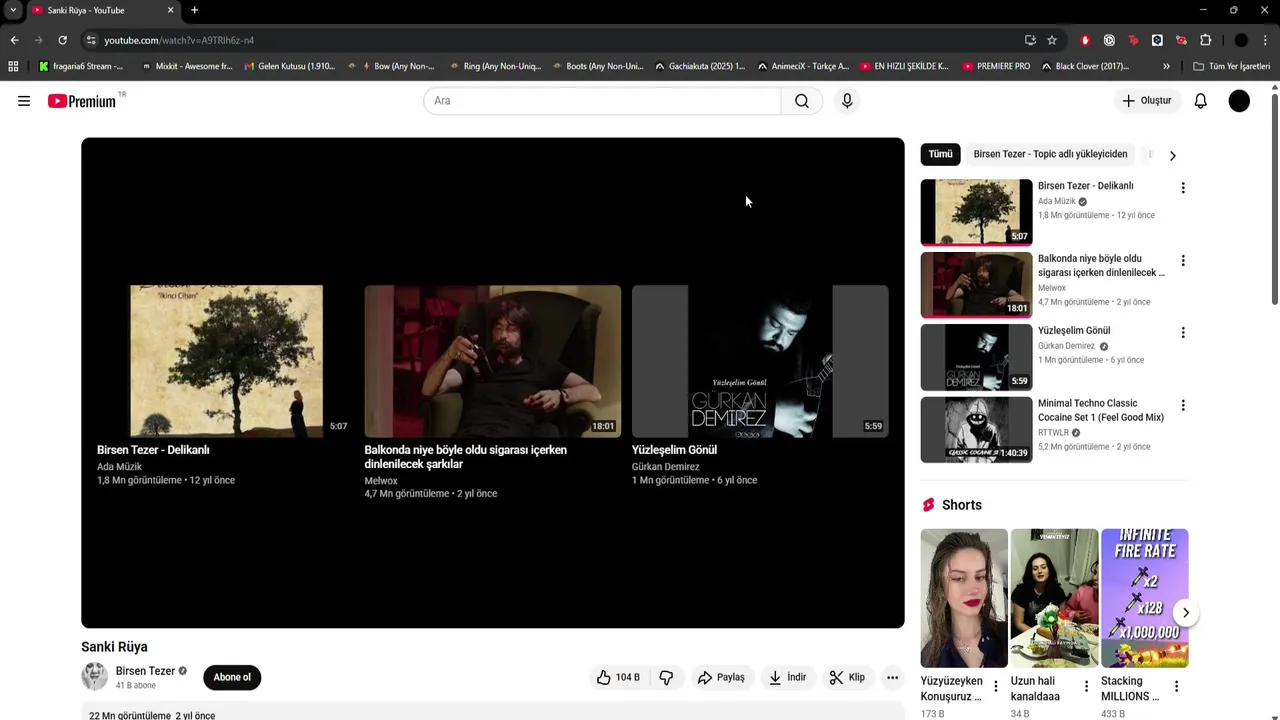Reload the page in browser toolbar

coord(62,40)
